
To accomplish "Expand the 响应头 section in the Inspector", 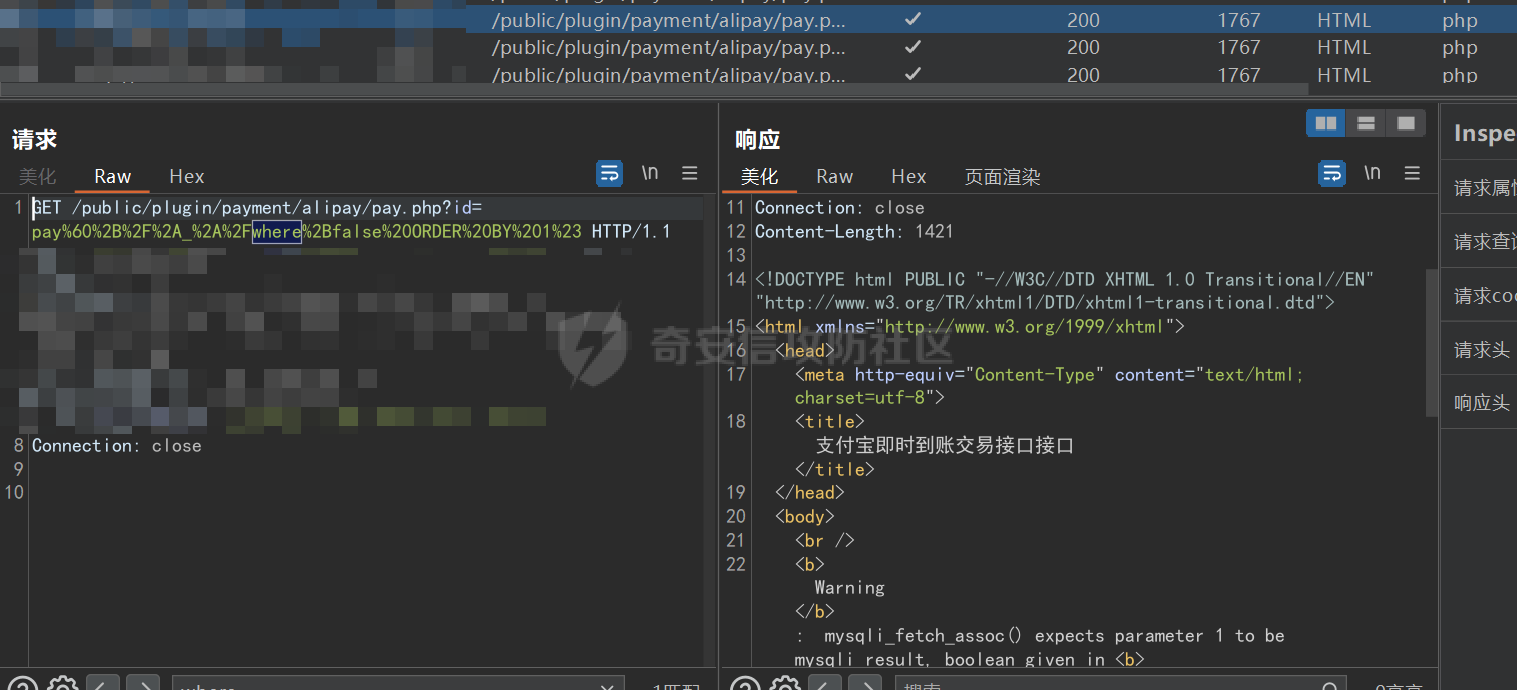I will 1479,403.
